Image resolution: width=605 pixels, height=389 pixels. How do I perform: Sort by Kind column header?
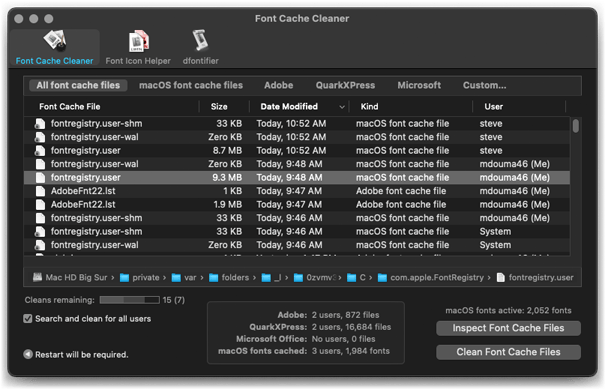point(369,107)
